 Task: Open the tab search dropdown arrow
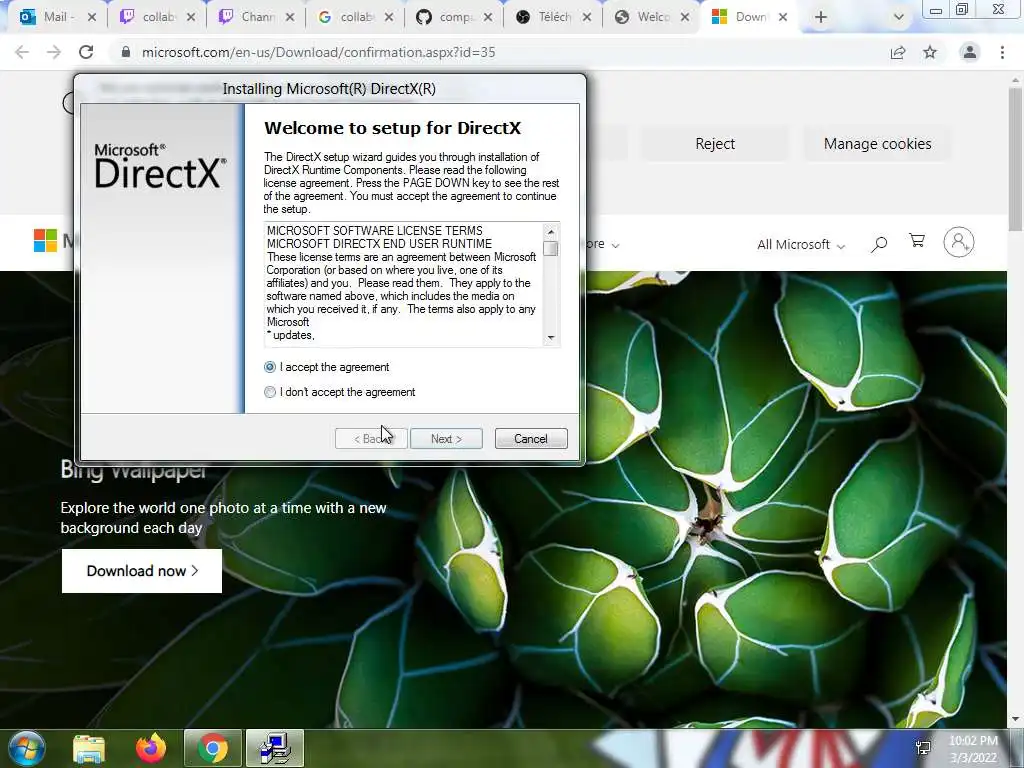click(899, 18)
